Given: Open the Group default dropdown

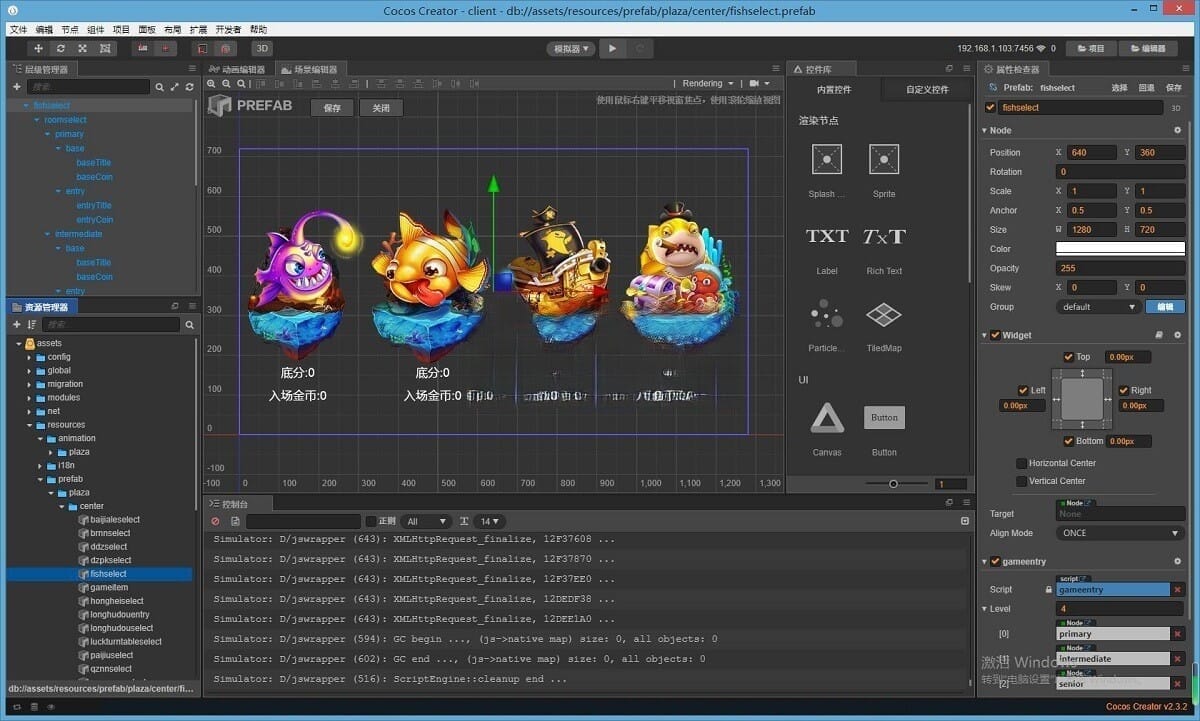Looking at the screenshot, I should coord(1099,307).
